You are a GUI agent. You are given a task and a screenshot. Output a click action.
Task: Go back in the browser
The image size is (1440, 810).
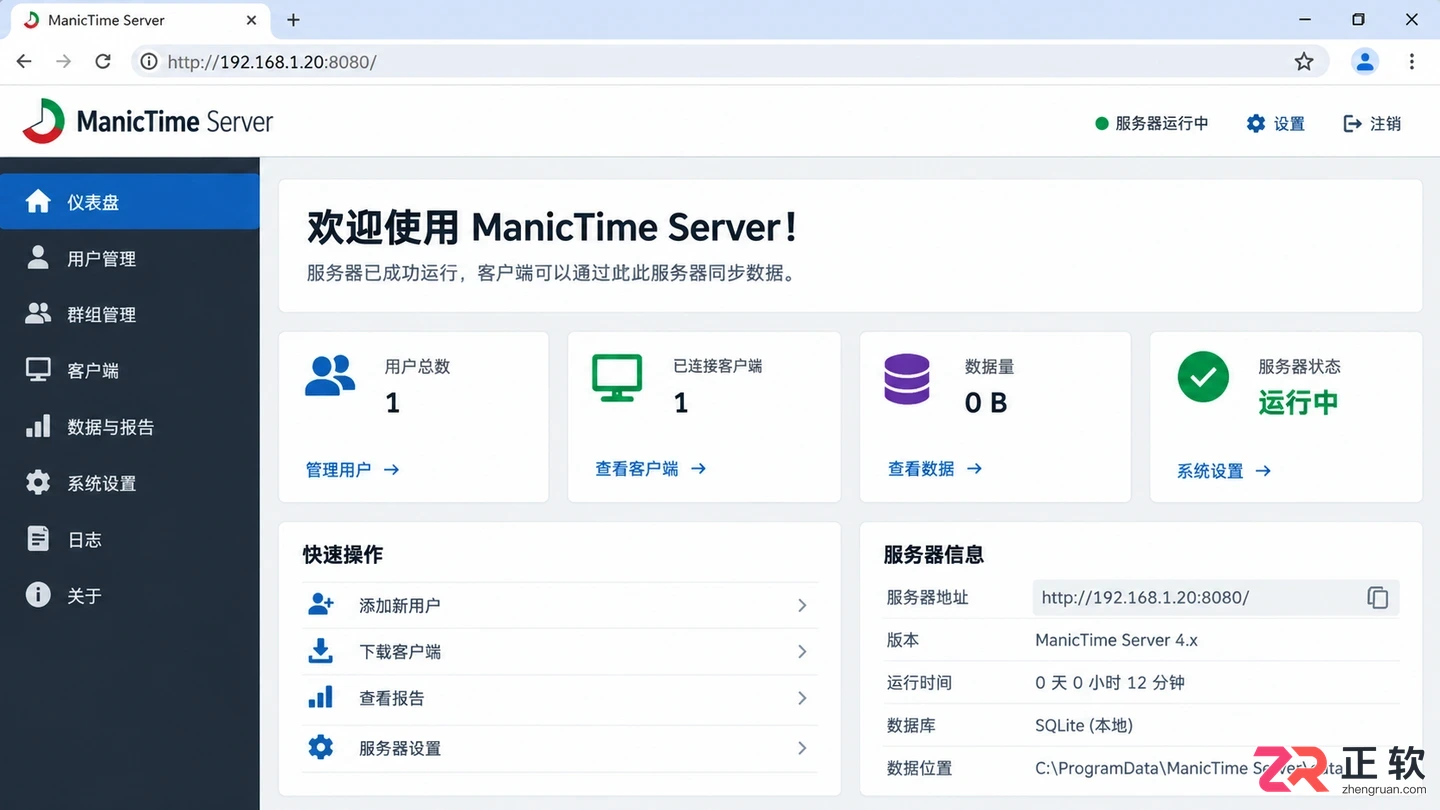coord(24,62)
